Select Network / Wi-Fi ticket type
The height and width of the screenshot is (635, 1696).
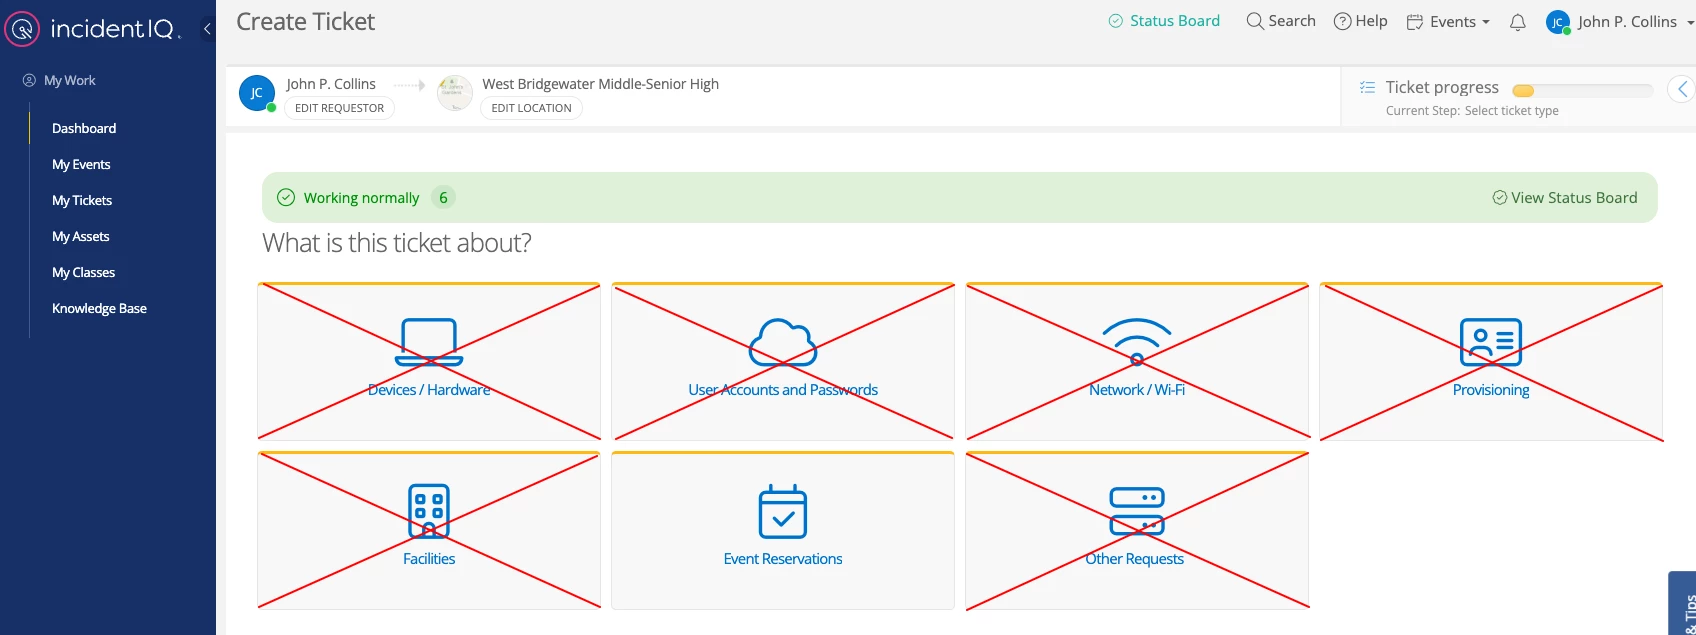(1137, 361)
